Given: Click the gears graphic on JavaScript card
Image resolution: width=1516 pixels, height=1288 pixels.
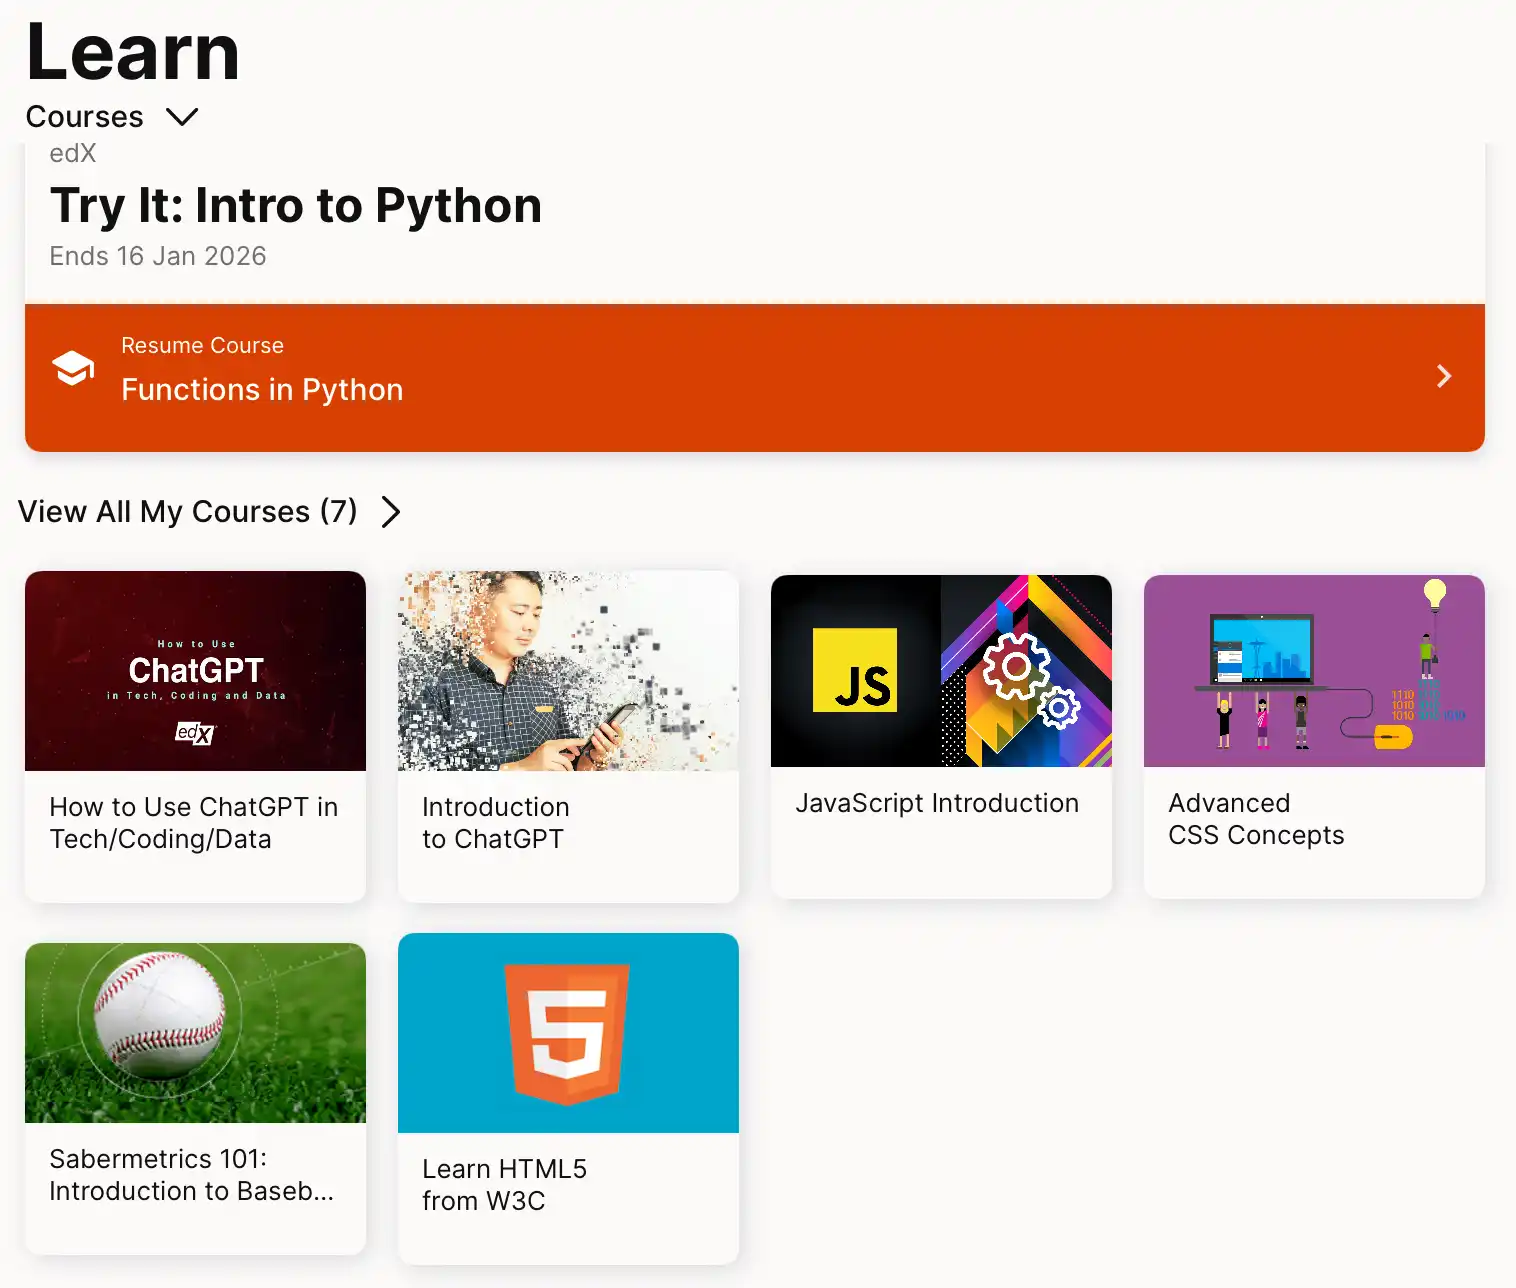Looking at the screenshot, I should pos(1030,680).
